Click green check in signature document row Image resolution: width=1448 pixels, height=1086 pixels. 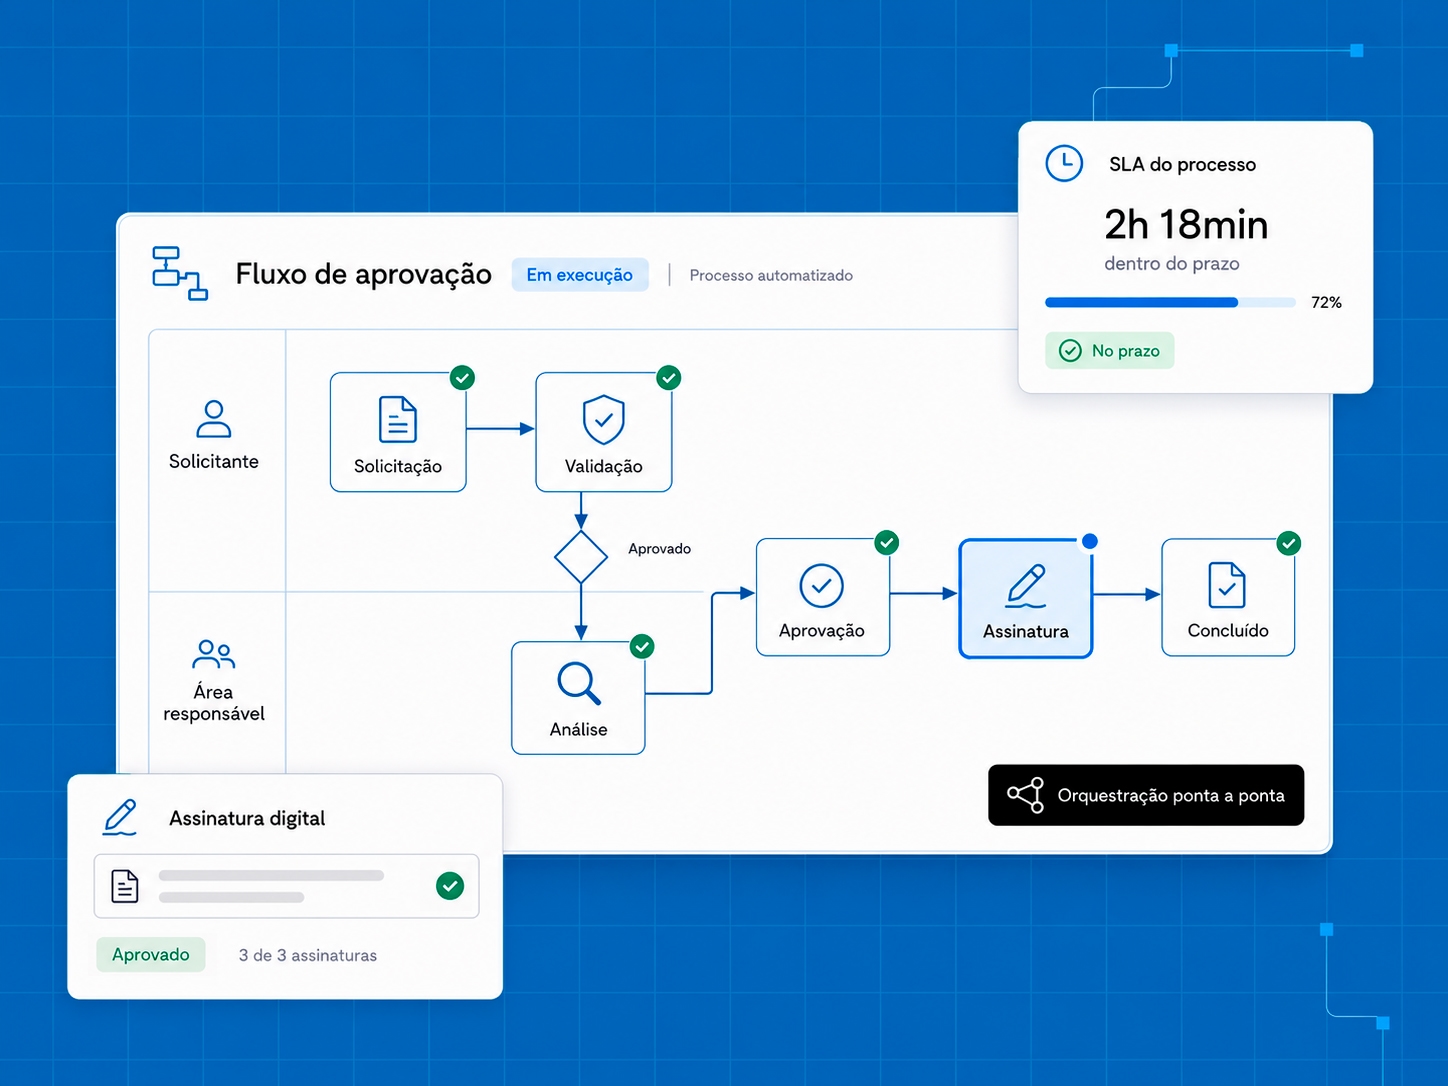click(x=450, y=886)
